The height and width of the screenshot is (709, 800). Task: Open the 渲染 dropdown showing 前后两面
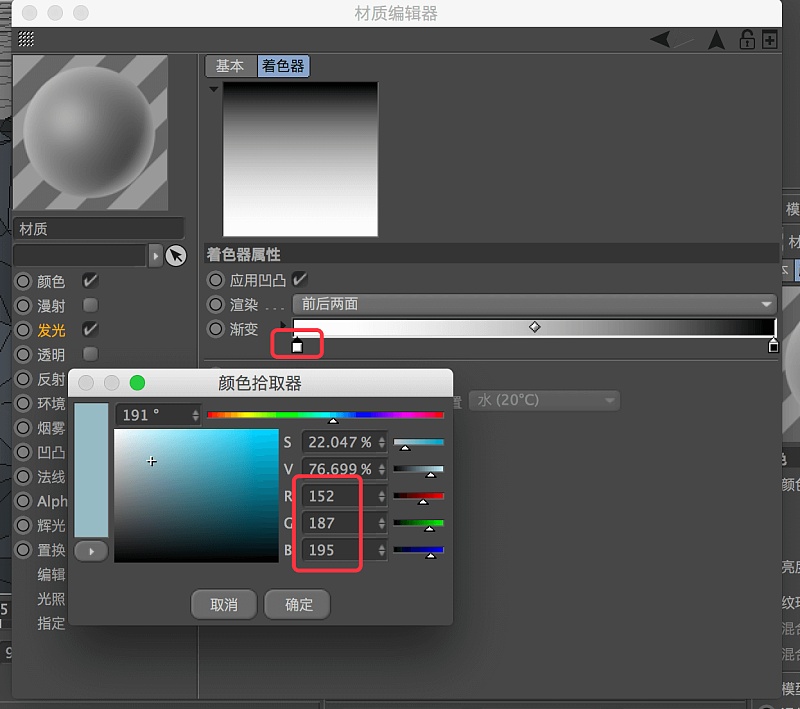[534, 304]
